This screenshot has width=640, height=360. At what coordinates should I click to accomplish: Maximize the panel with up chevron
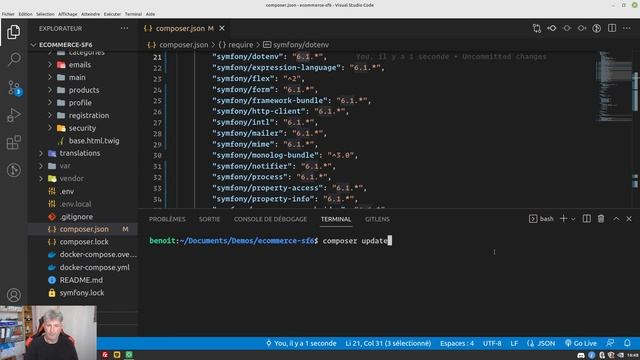point(616,219)
